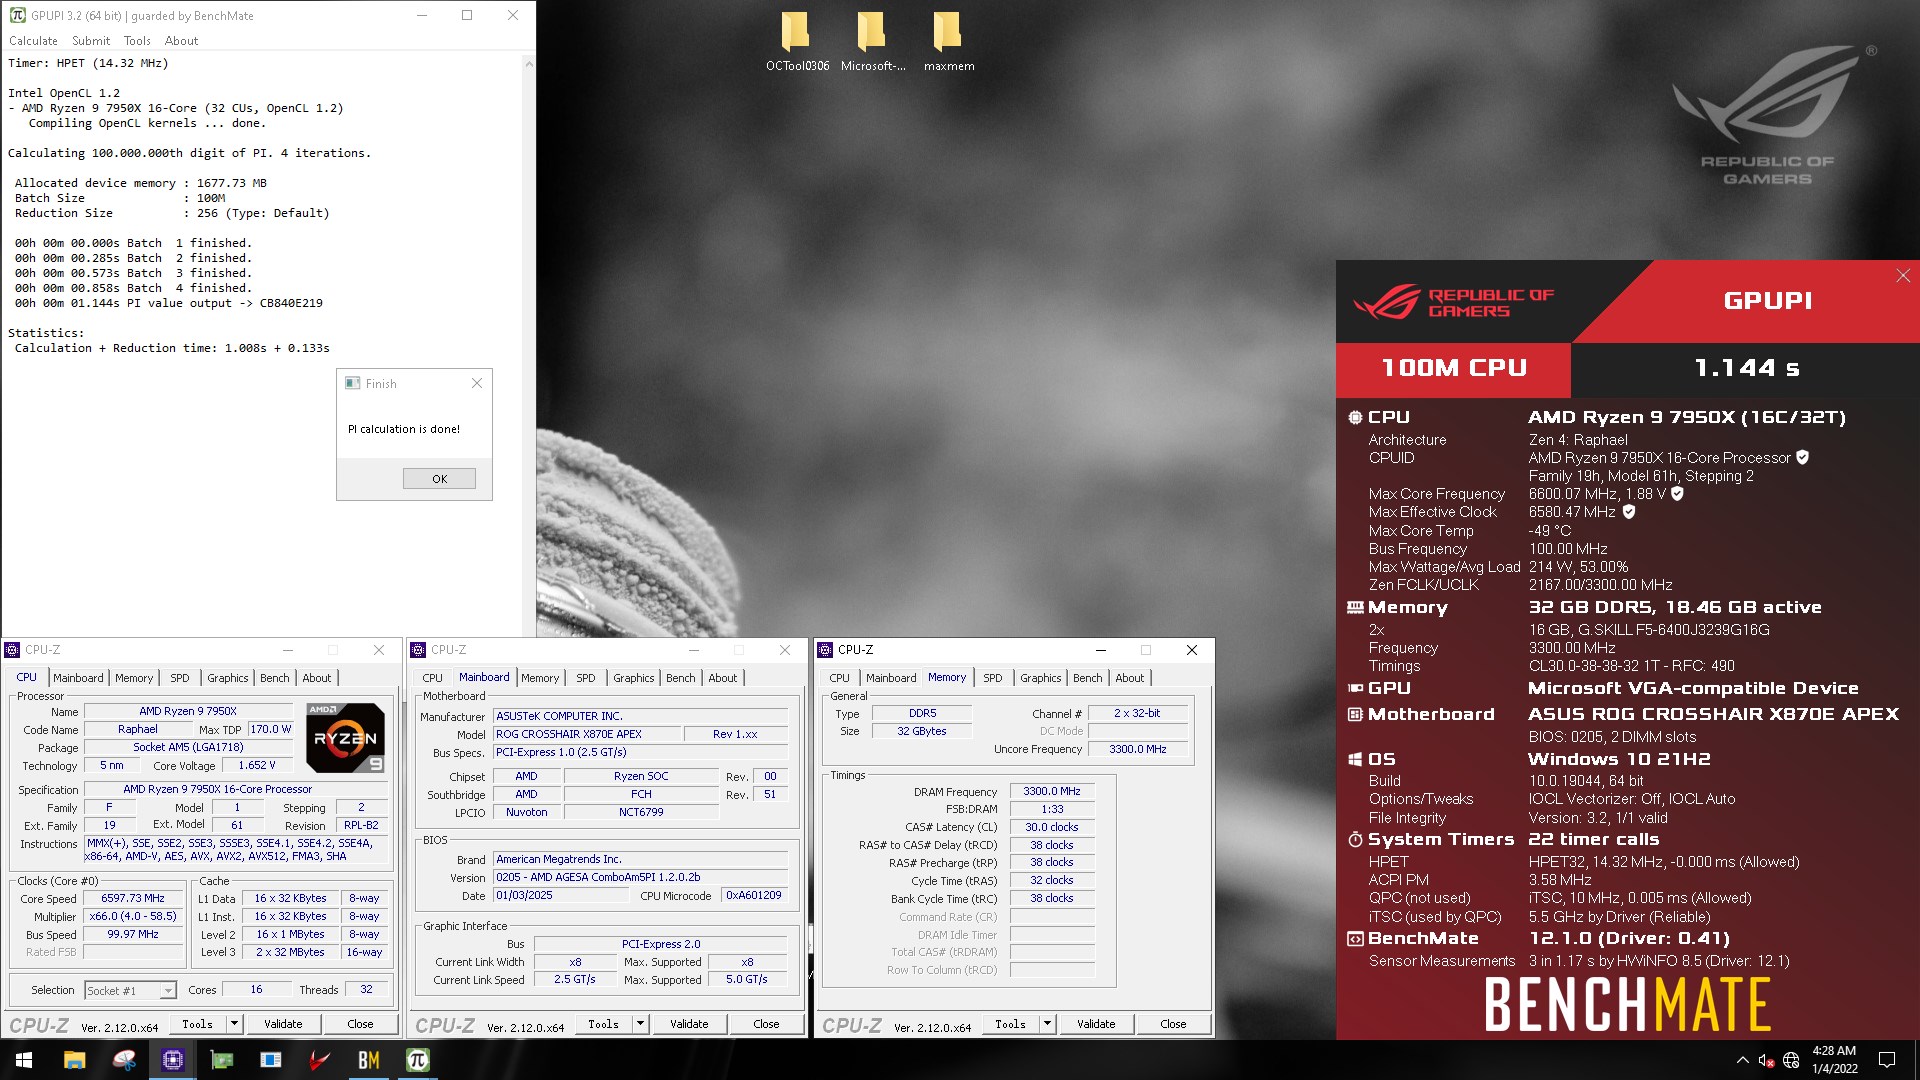Open the BenchMate BM taskbar icon
The width and height of the screenshot is (1920, 1080).
369,1060
